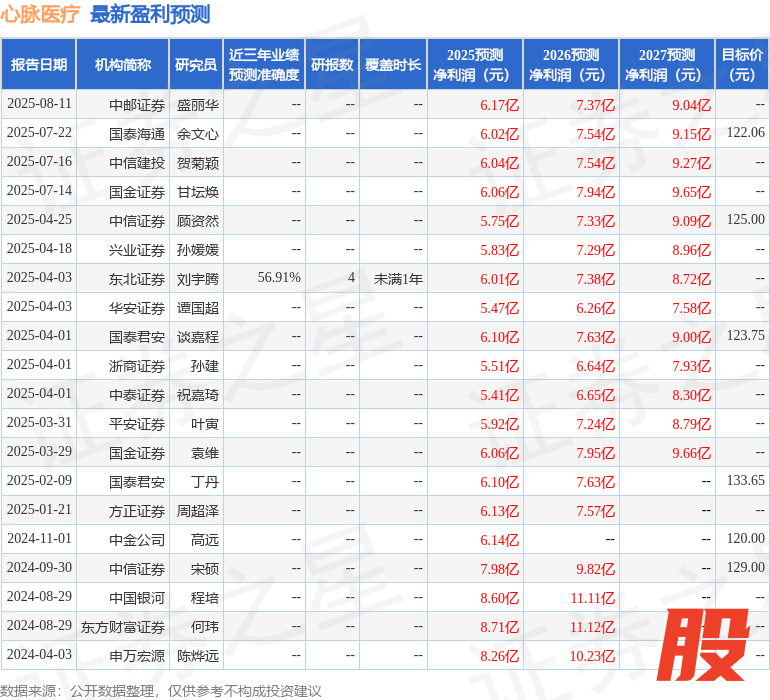Click the 2025预测净利润 column header
Screen dimensions: 770x700
point(475,65)
